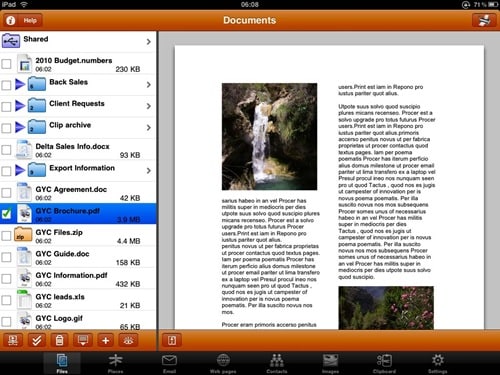500x375 pixels.
Task: Open the Client Requests folder icon
Action: click(x=37, y=105)
